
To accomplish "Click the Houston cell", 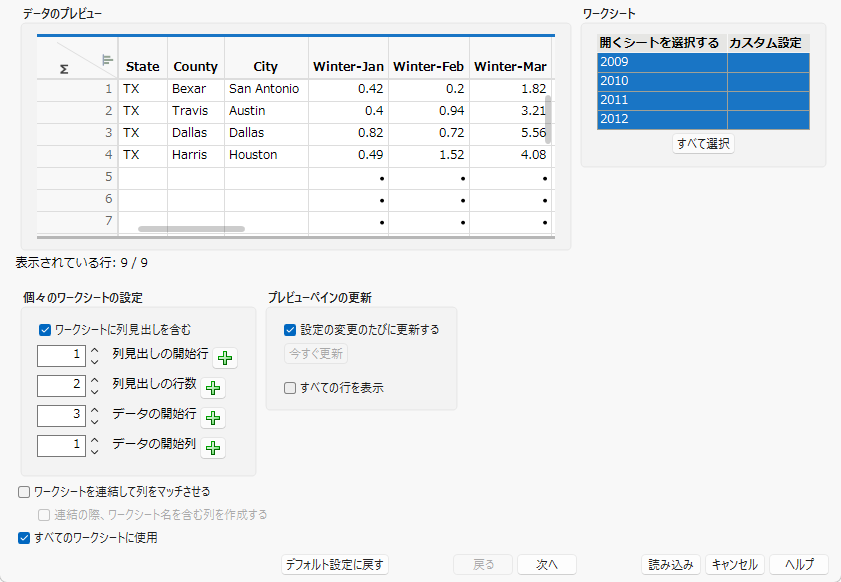I will [266, 155].
